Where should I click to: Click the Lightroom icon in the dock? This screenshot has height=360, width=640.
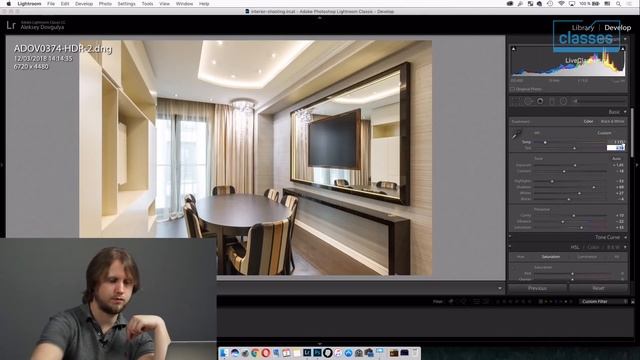(x=307, y=353)
